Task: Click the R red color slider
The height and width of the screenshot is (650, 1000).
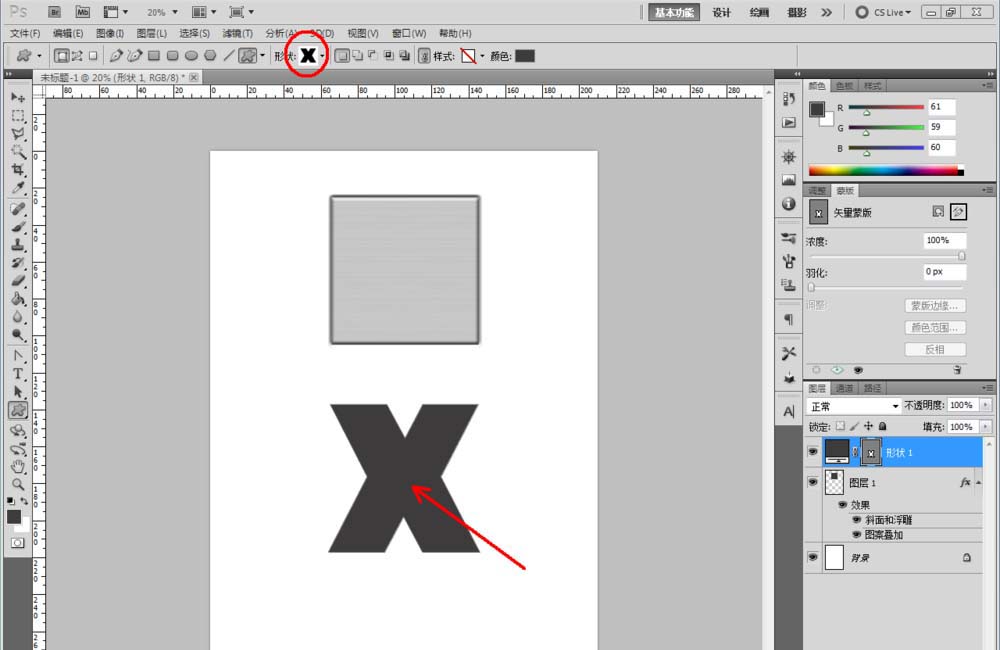Action: (886, 107)
